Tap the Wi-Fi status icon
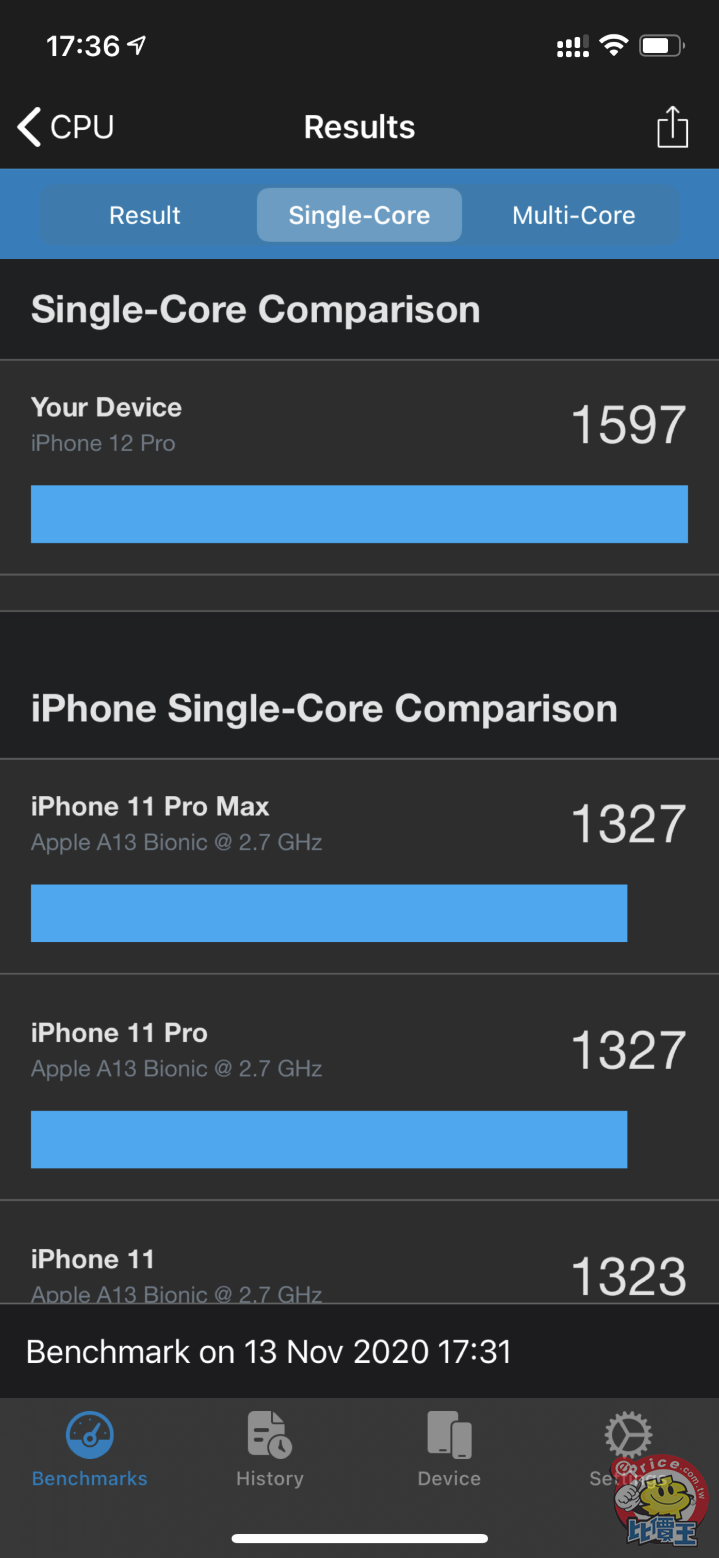 click(x=613, y=46)
